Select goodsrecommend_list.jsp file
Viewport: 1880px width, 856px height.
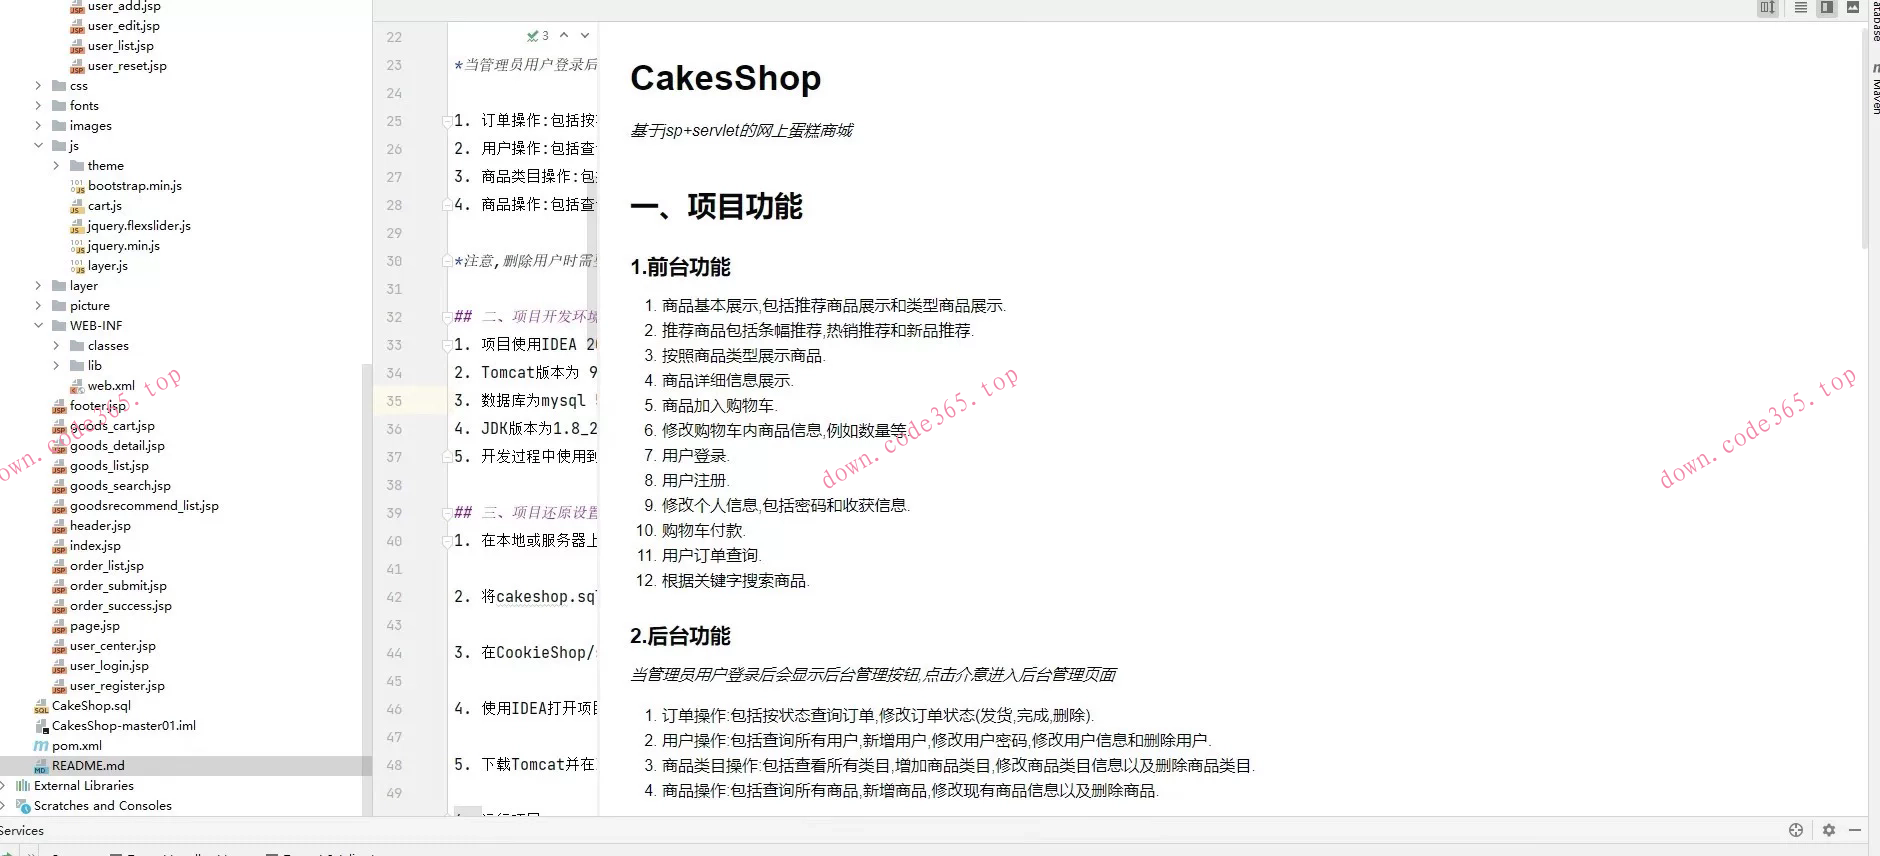coord(144,506)
